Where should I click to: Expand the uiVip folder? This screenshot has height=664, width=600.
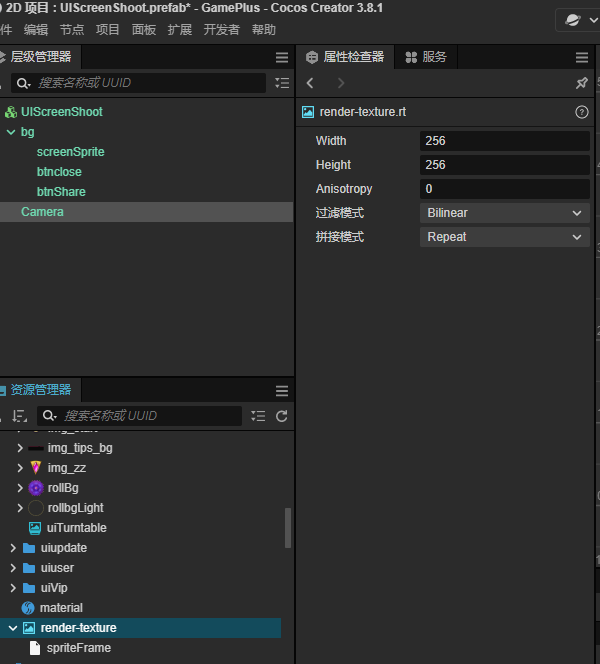13,588
